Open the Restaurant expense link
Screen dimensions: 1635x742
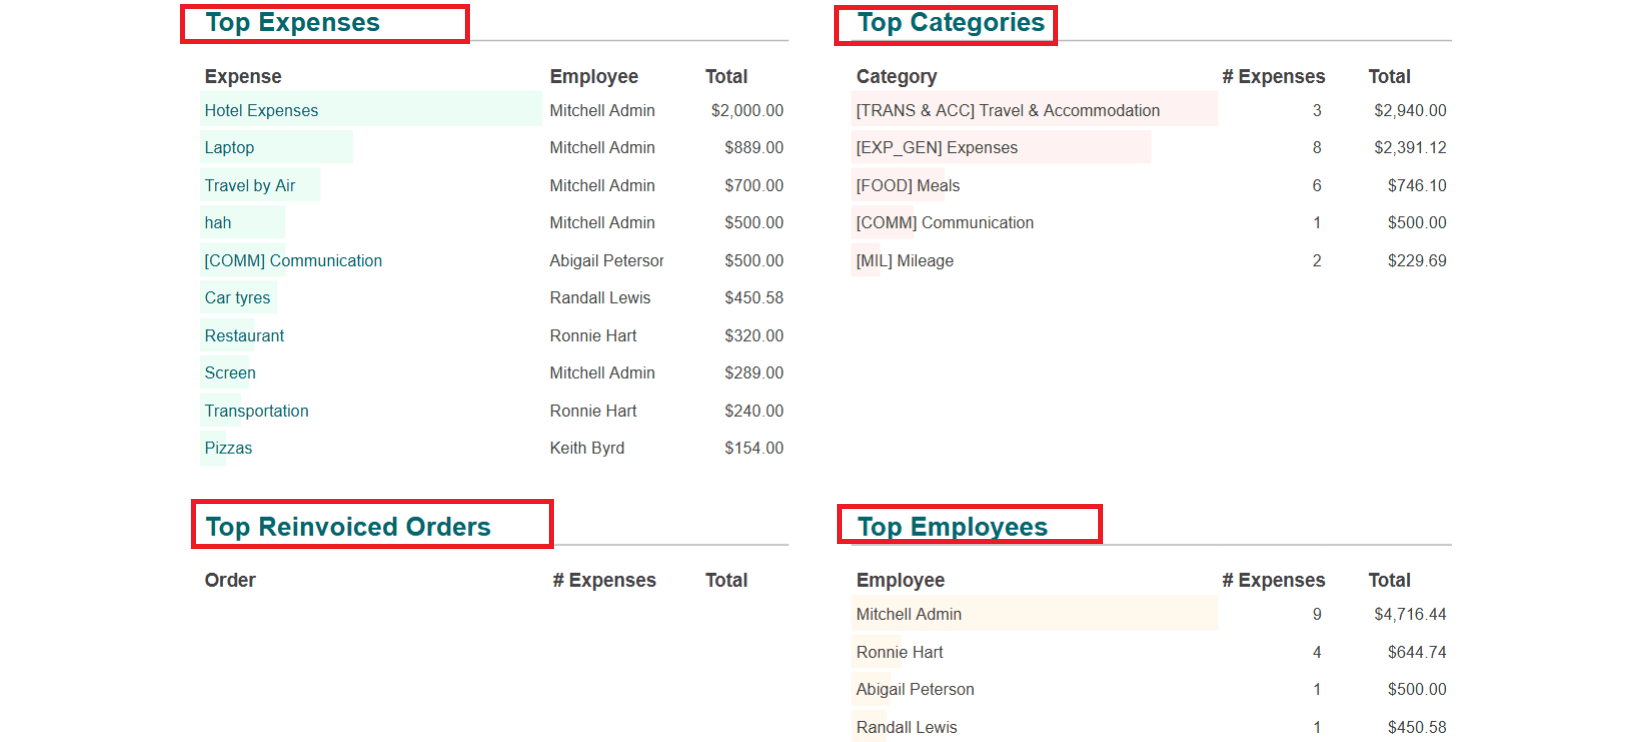point(244,335)
